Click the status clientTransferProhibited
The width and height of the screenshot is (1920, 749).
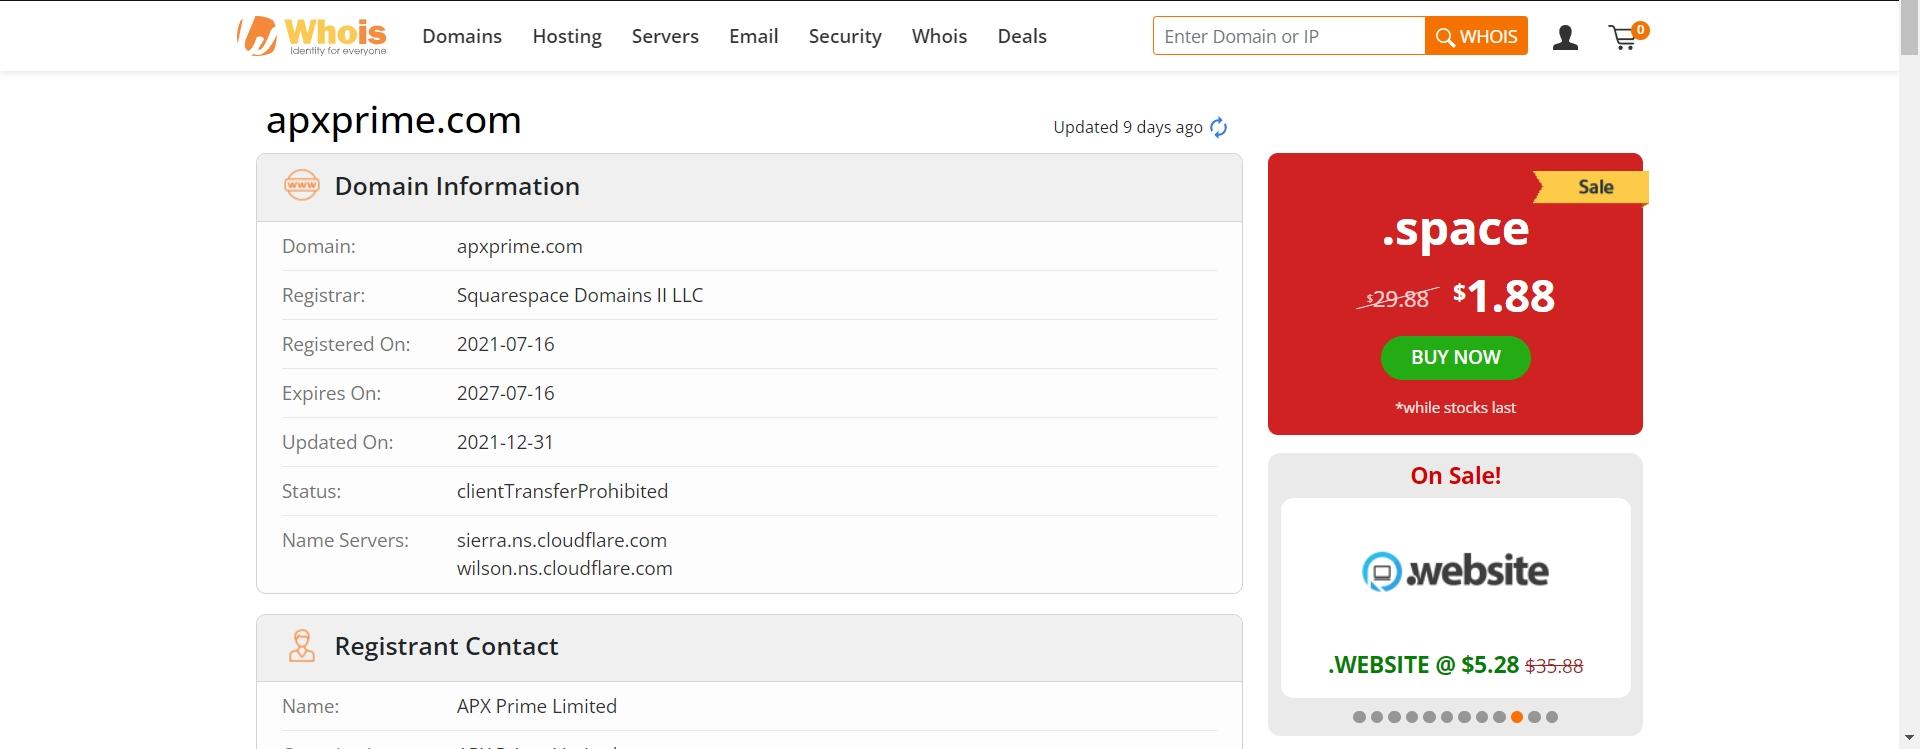pyautogui.click(x=562, y=491)
